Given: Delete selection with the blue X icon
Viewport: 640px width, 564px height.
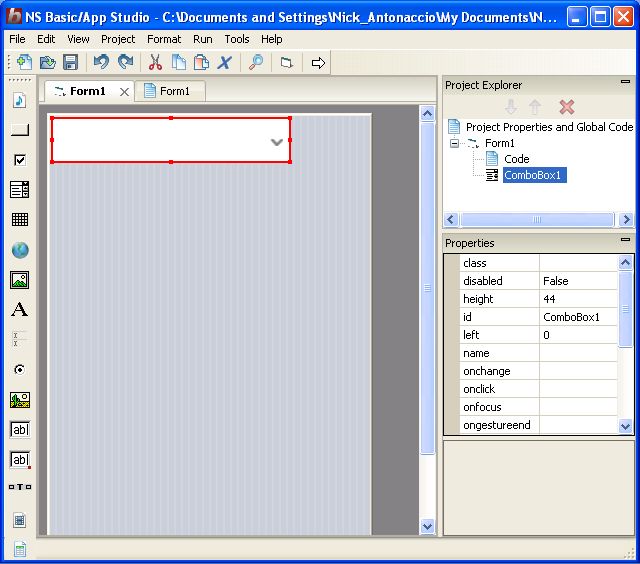Looking at the screenshot, I should click(x=224, y=62).
